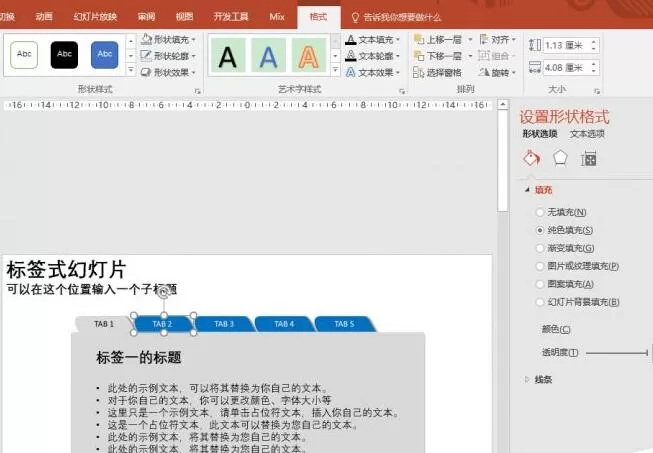Click the shape height 1.13 厘米 field

[x=571, y=45]
